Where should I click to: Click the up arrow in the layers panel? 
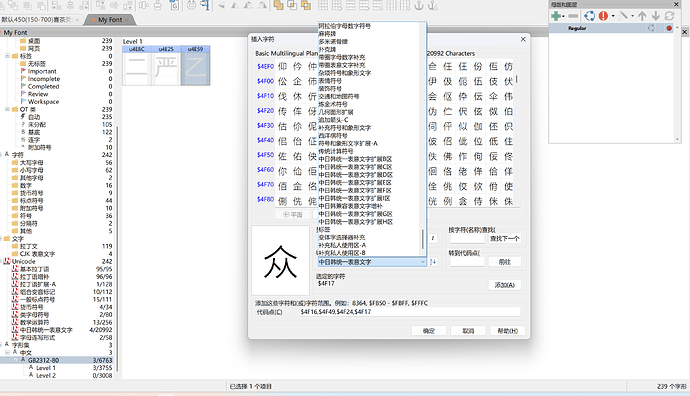pyautogui.click(x=642, y=16)
